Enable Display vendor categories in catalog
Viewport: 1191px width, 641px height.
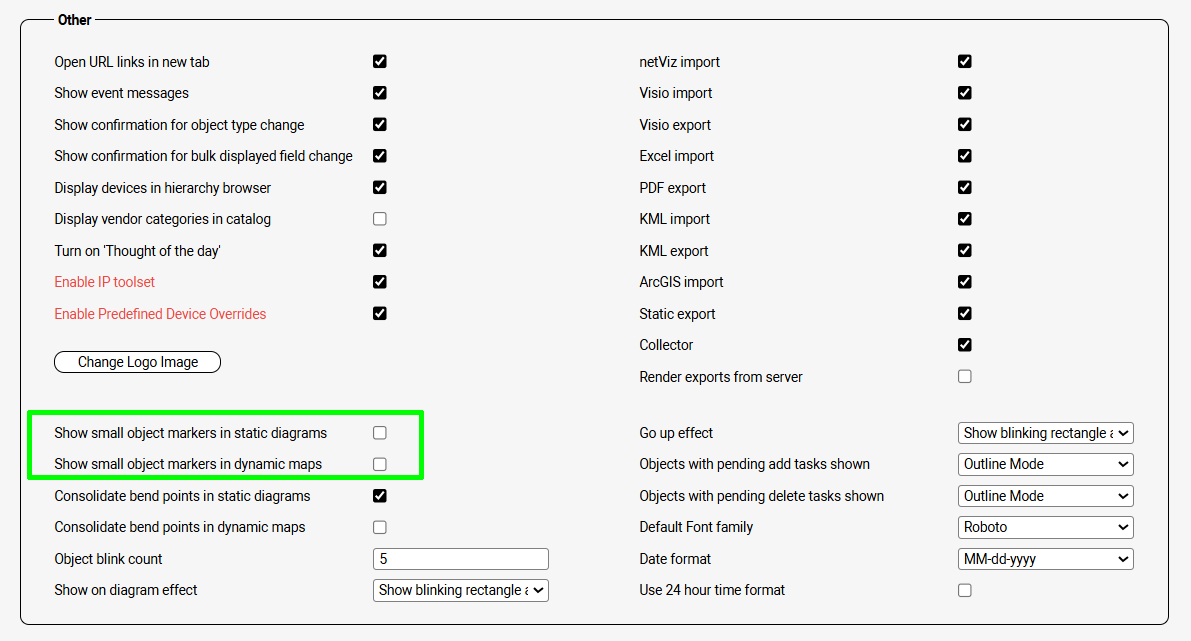[380, 219]
